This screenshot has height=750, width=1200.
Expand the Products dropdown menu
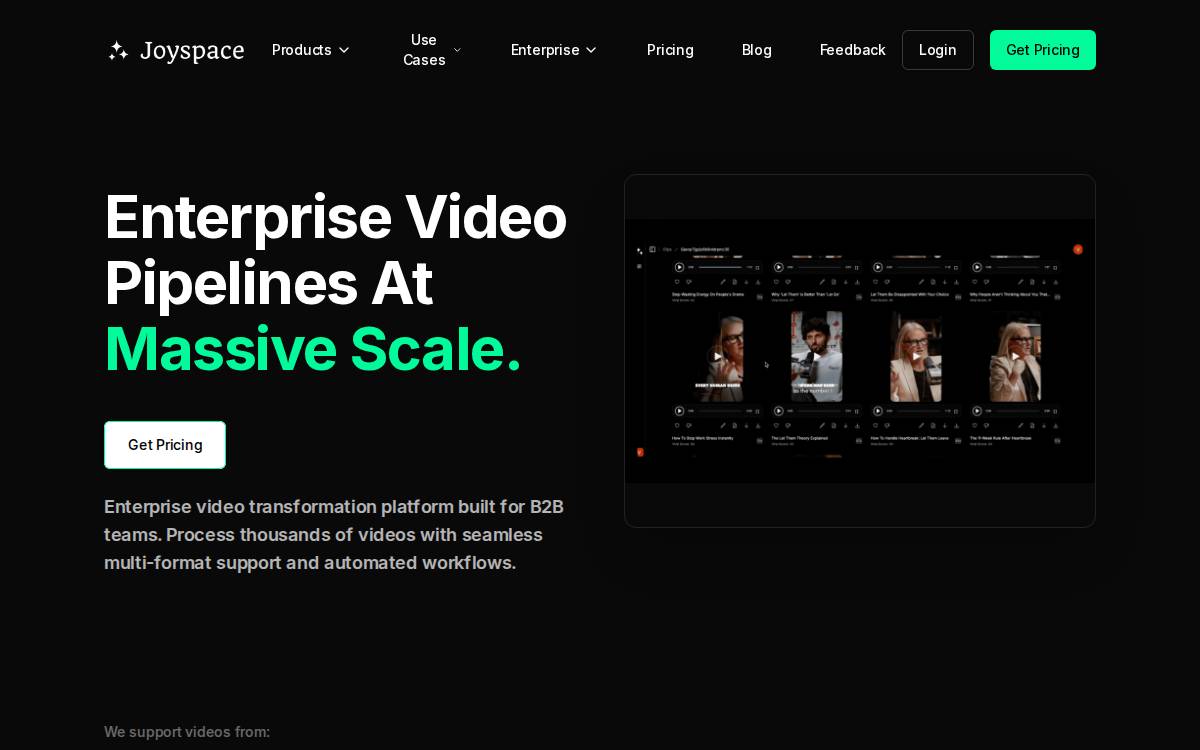click(311, 50)
